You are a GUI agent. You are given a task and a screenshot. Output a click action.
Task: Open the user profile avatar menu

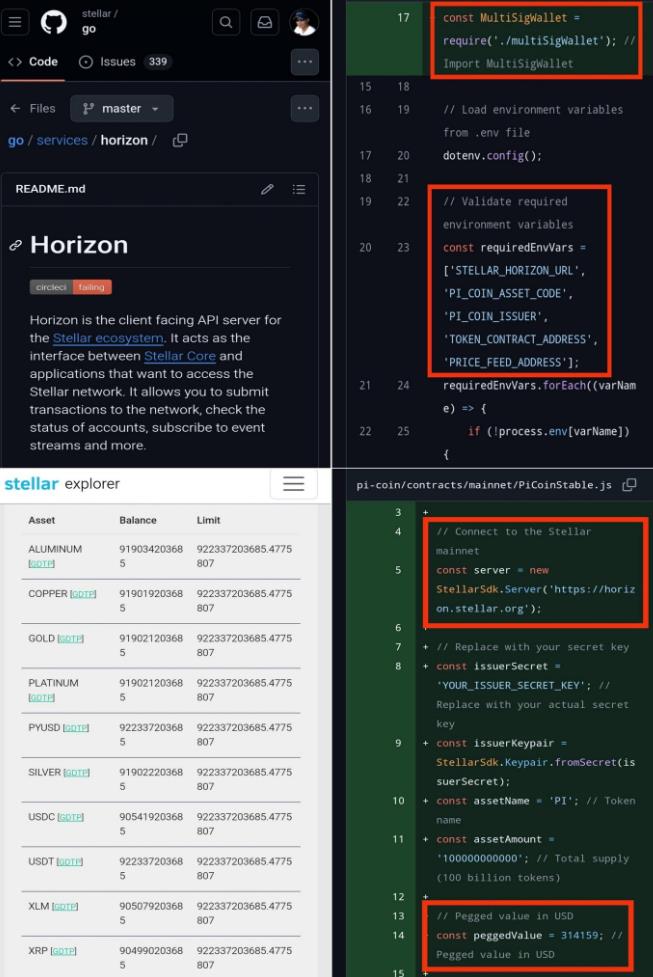pos(304,22)
